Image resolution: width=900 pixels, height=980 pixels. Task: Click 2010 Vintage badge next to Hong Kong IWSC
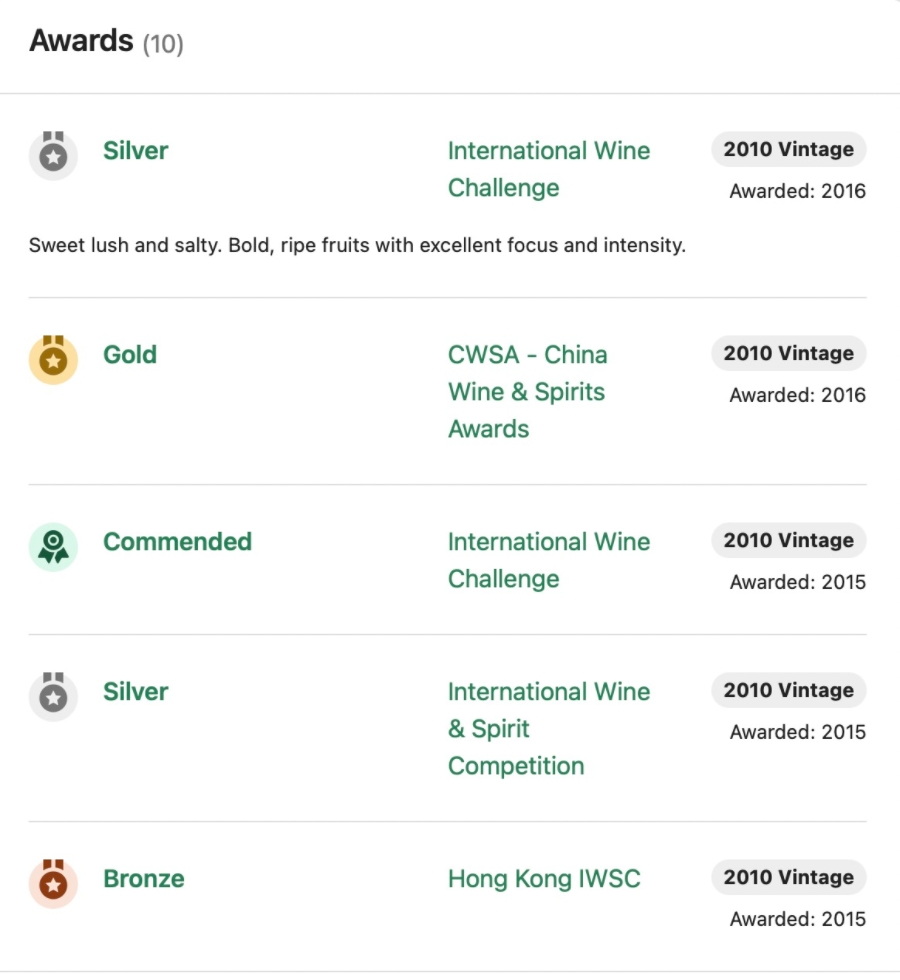(788, 877)
